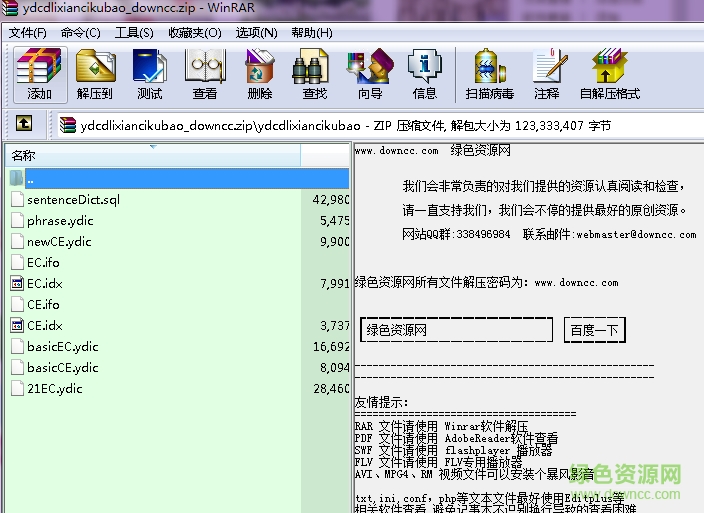Screen dimensions: 704x513
Task: Go up one folder level button
Action: pos(24,125)
